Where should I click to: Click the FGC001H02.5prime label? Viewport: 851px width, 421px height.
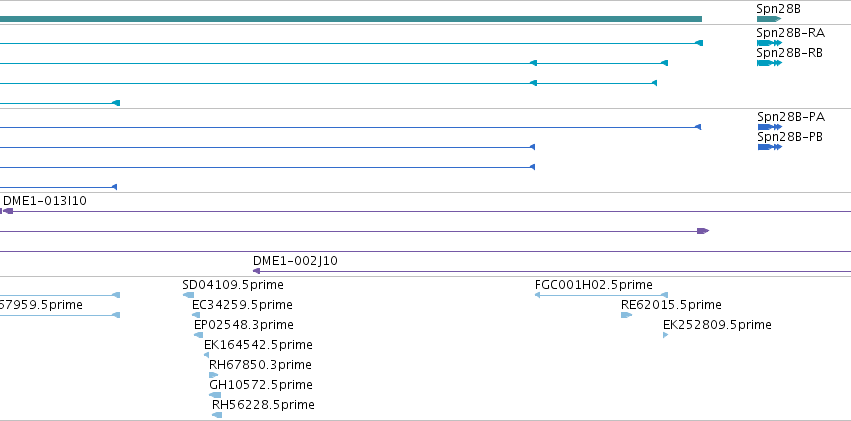tap(594, 285)
